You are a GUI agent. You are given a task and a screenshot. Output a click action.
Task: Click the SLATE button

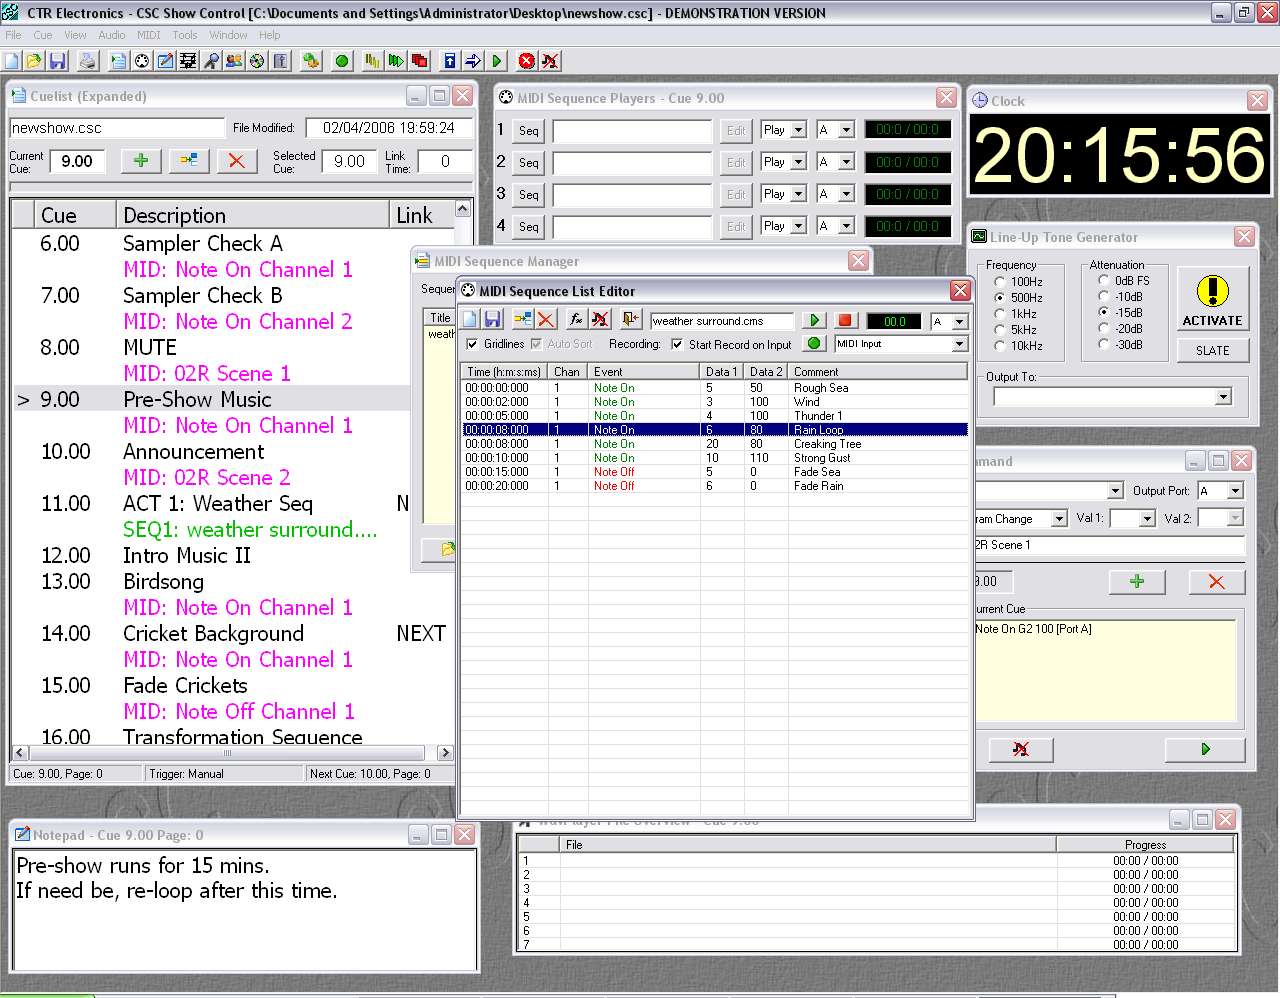click(x=1212, y=350)
